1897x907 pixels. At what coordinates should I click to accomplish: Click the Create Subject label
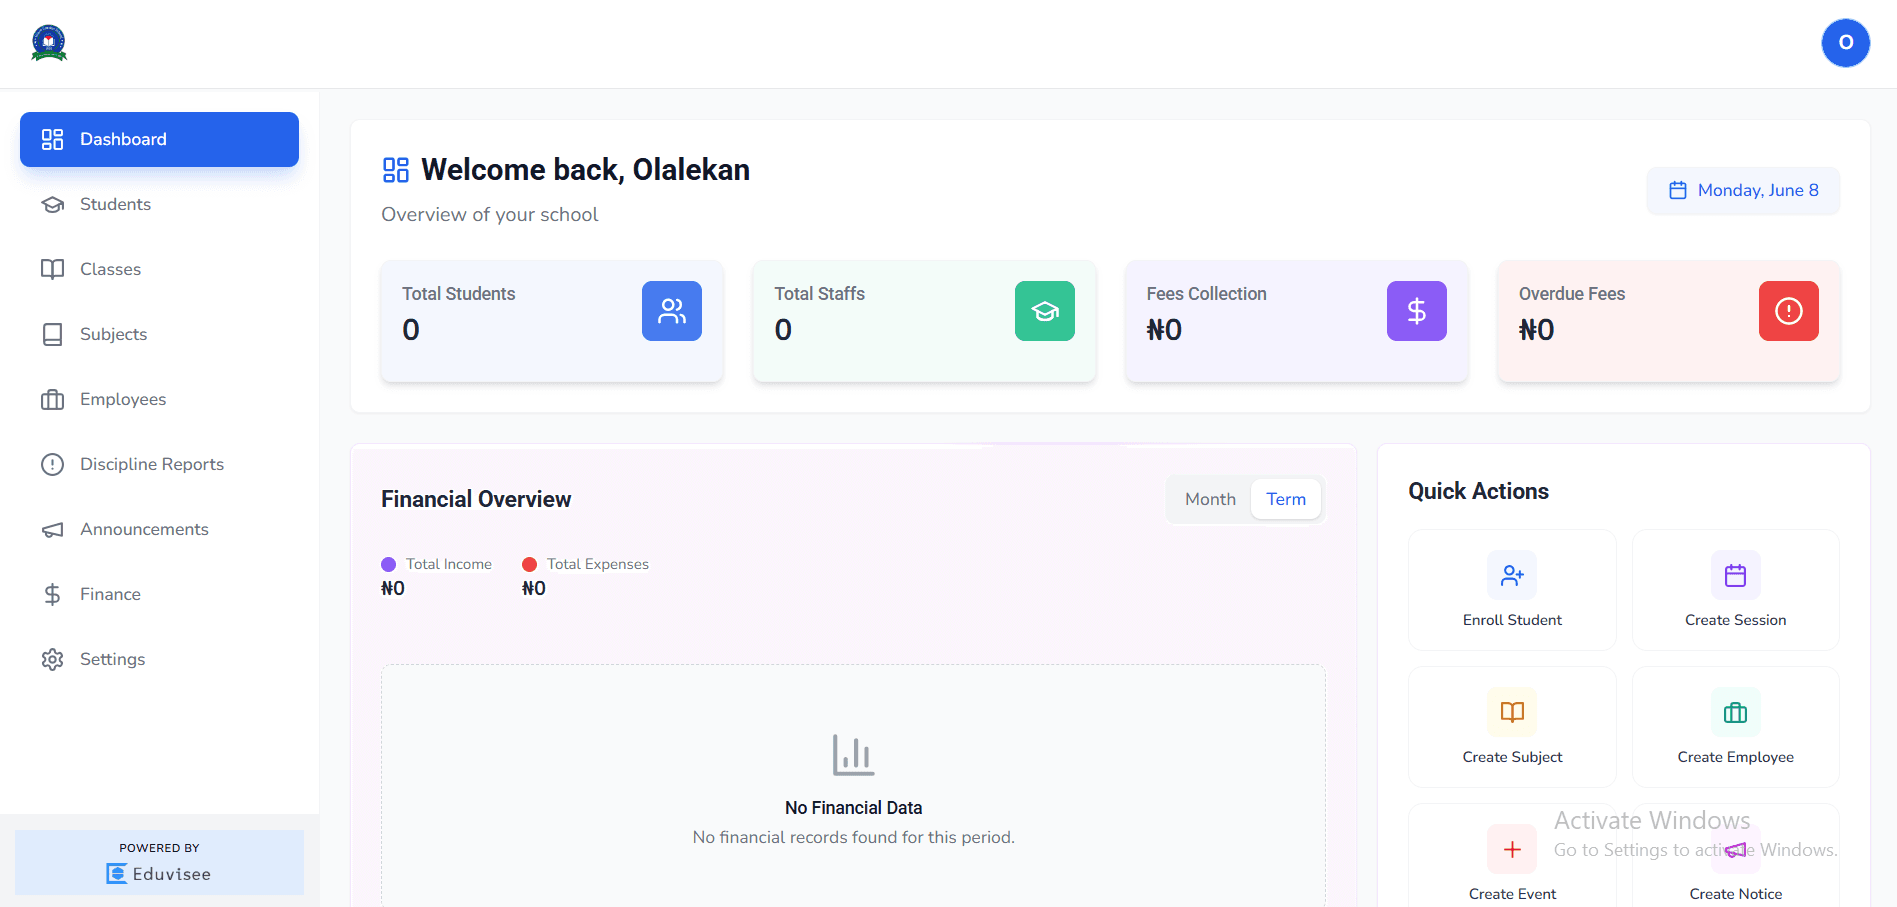pos(1512,757)
